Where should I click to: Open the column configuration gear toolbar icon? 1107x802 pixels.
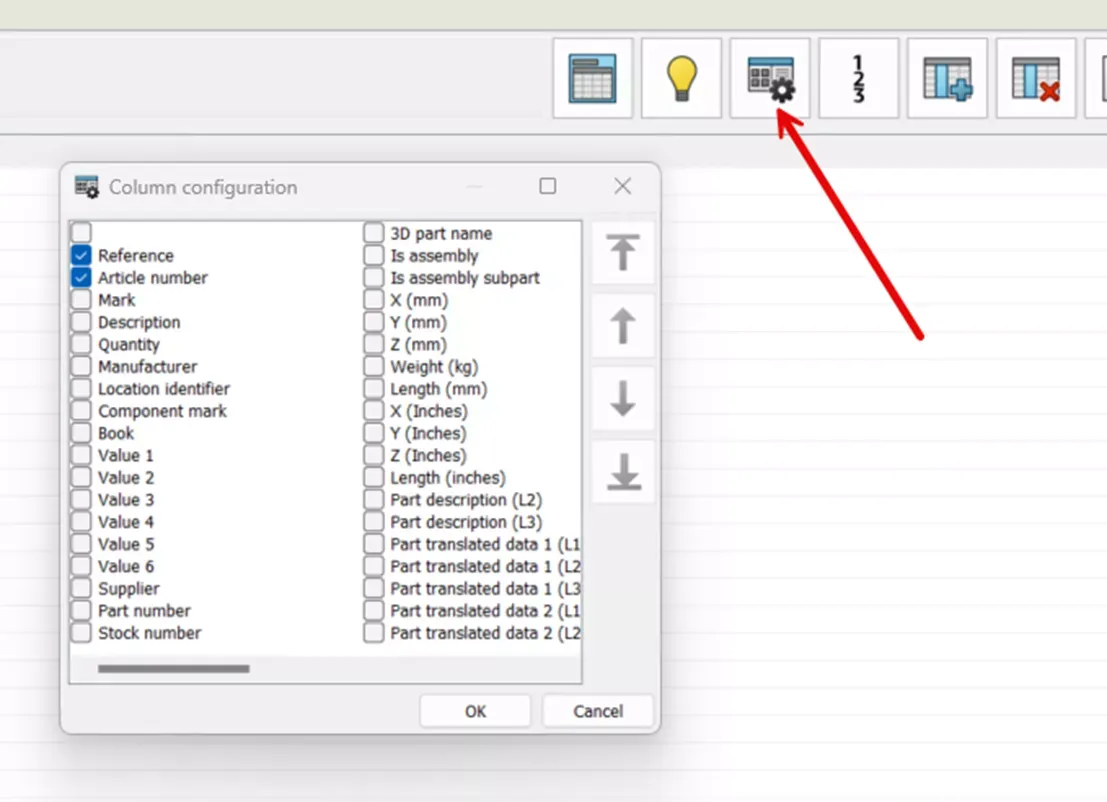[x=770, y=78]
